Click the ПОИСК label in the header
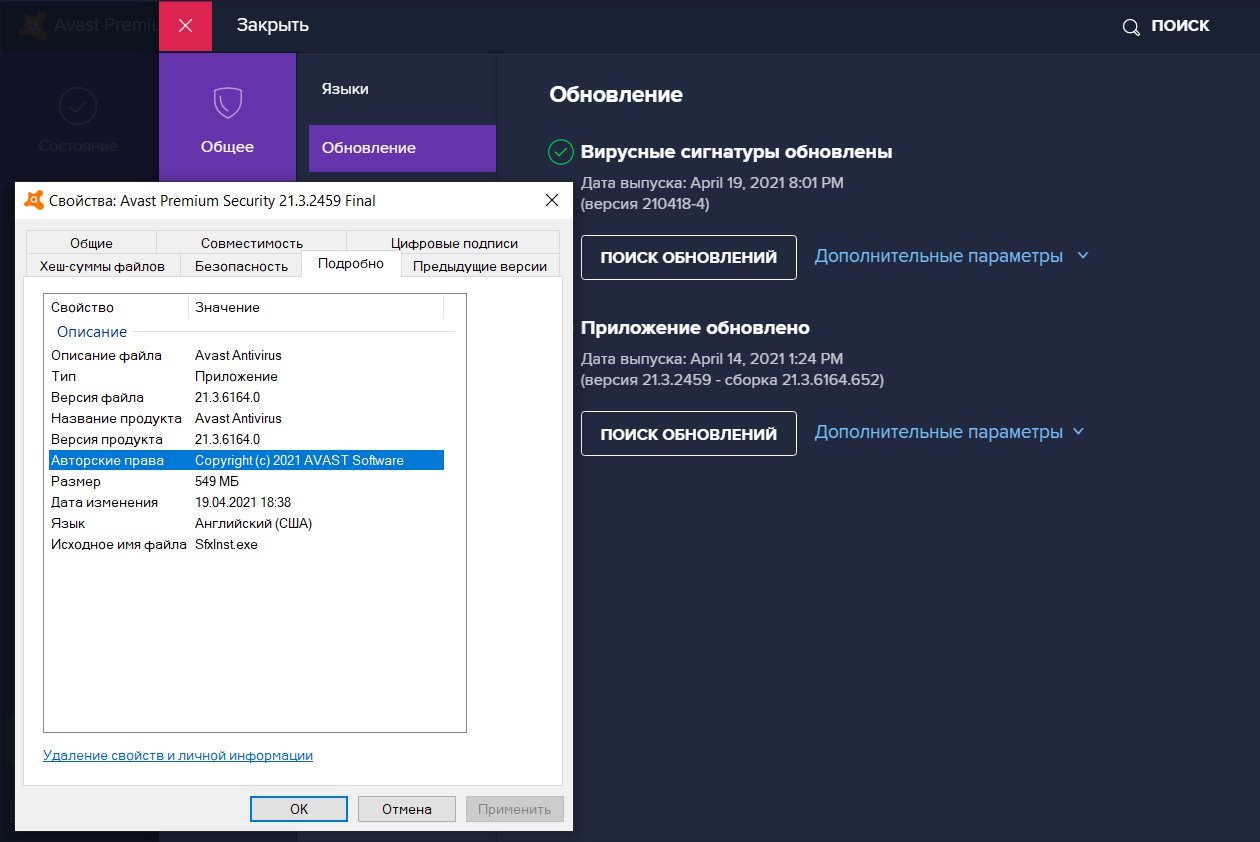The width and height of the screenshot is (1260, 842). (x=1180, y=27)
